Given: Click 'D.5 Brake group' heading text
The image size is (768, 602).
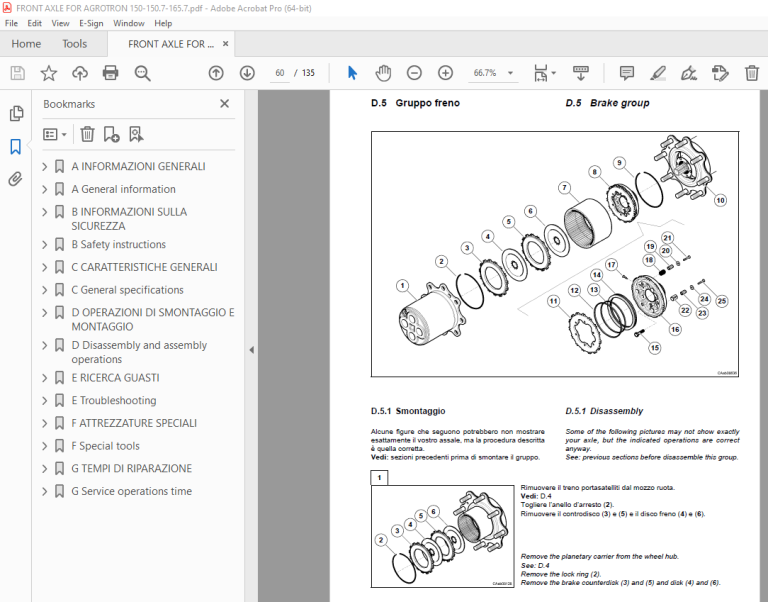Looking at the screenshot, I should click(x=607, y=103).
